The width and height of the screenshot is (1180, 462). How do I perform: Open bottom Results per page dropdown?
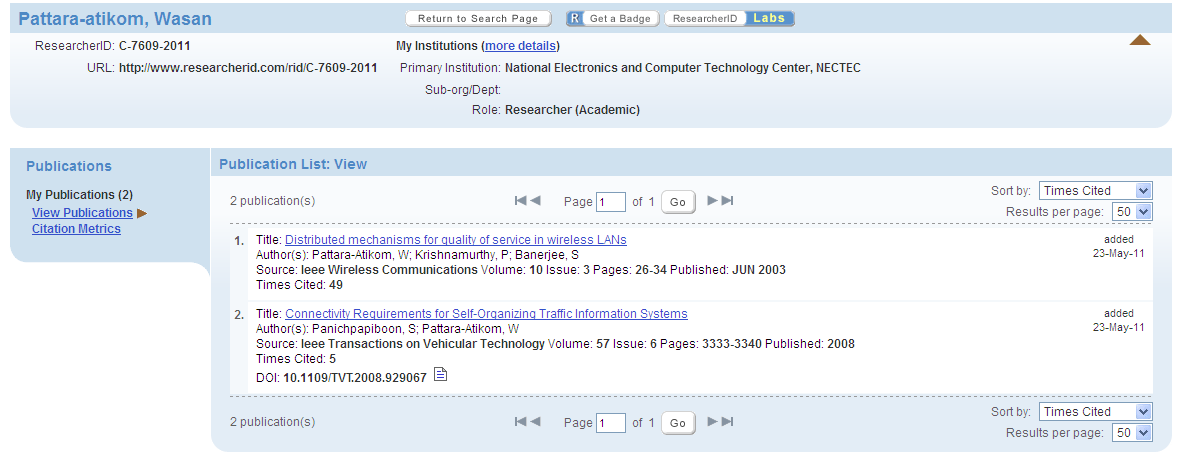[x=1133, y=433]
